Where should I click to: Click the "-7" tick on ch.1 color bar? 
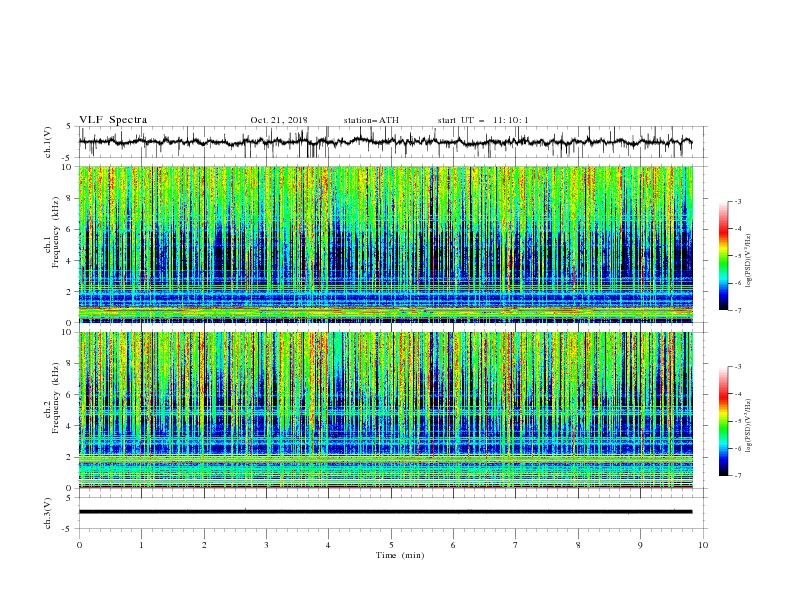pos(737,310)
